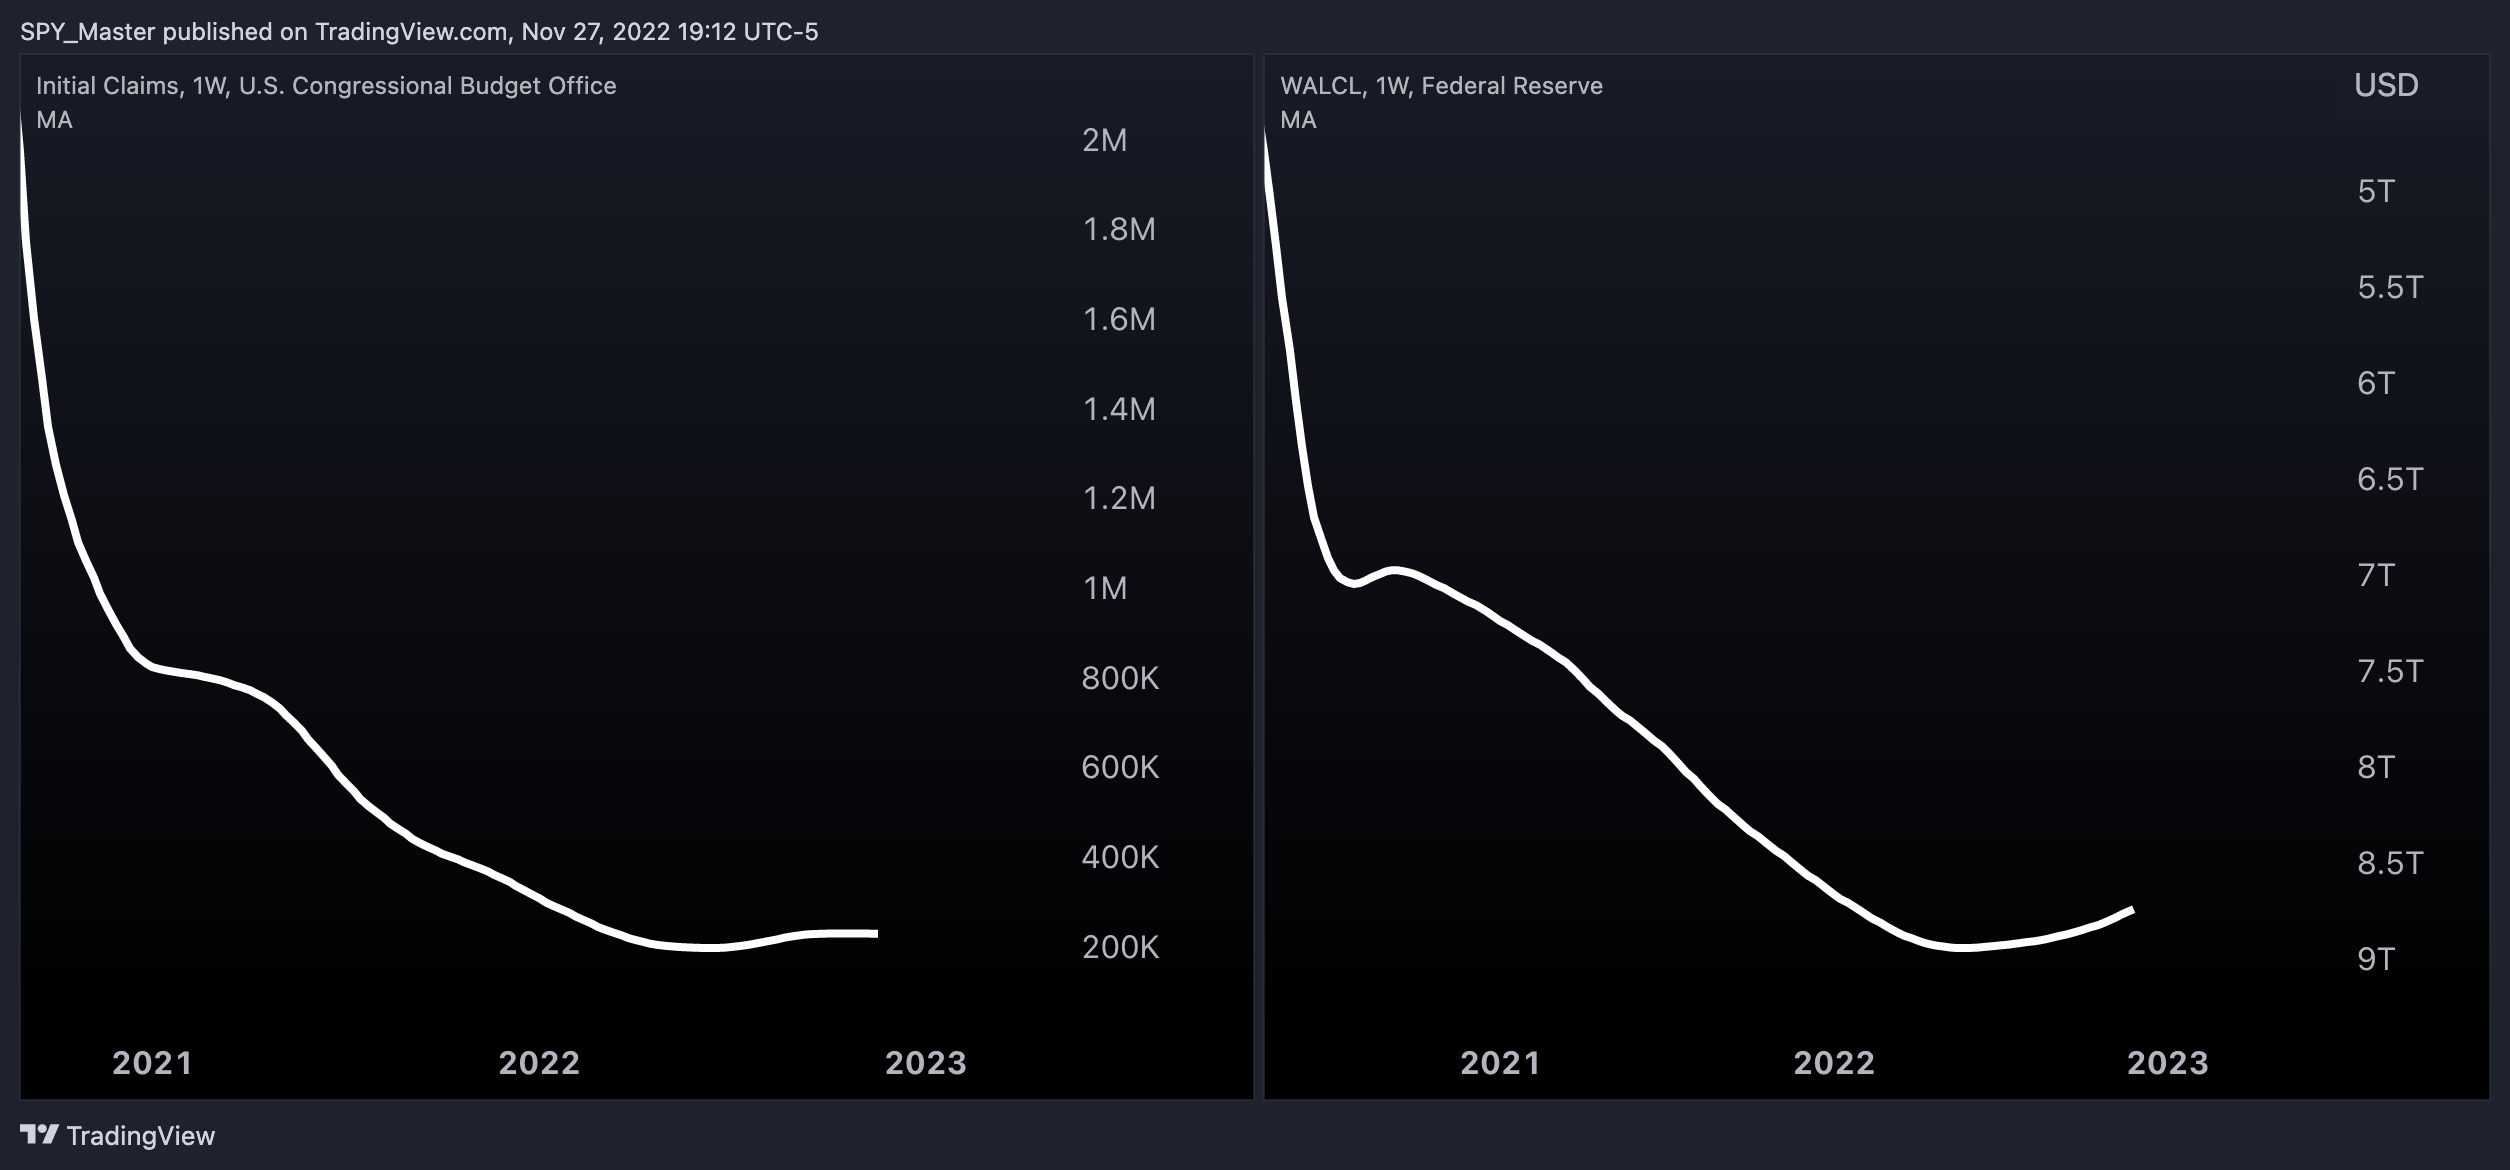Viewport: 2510px width, 1170px height.
Task: Click the 1.8M price axis label
Action: tap(1119, 229)
